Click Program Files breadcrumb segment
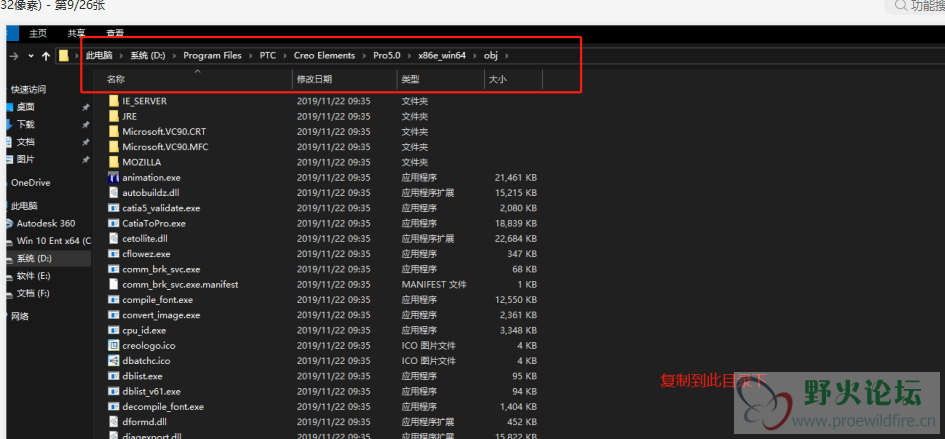 (x=212, y=55)
